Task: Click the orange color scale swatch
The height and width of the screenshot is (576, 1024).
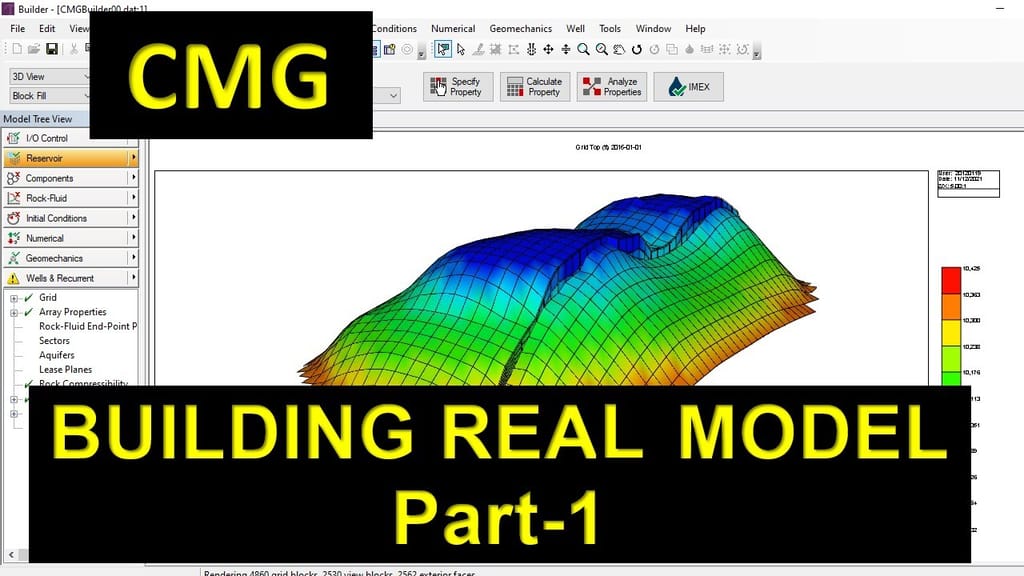Action: pos(951,307)
